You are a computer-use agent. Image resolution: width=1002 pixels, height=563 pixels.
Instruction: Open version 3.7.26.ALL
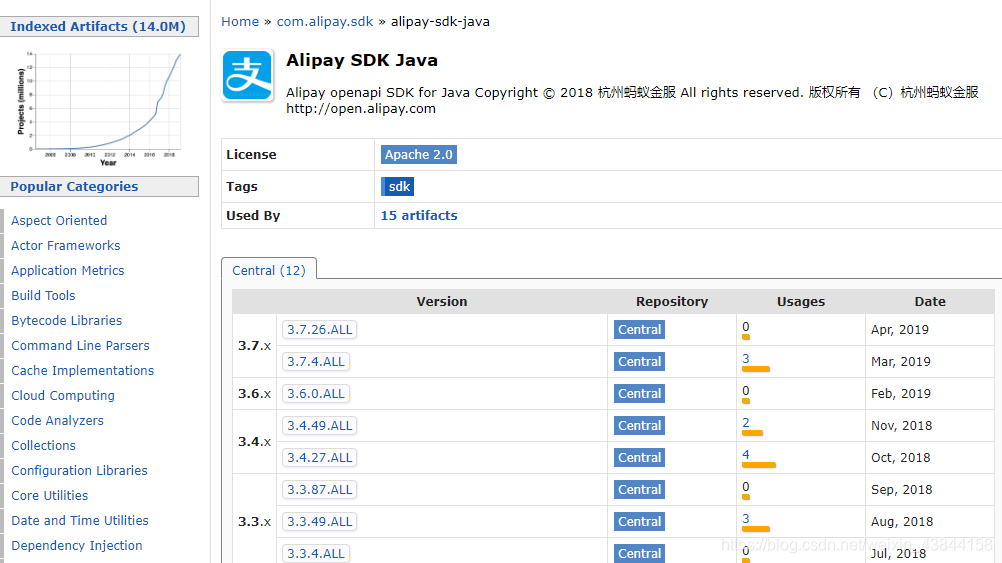[320, 330]
